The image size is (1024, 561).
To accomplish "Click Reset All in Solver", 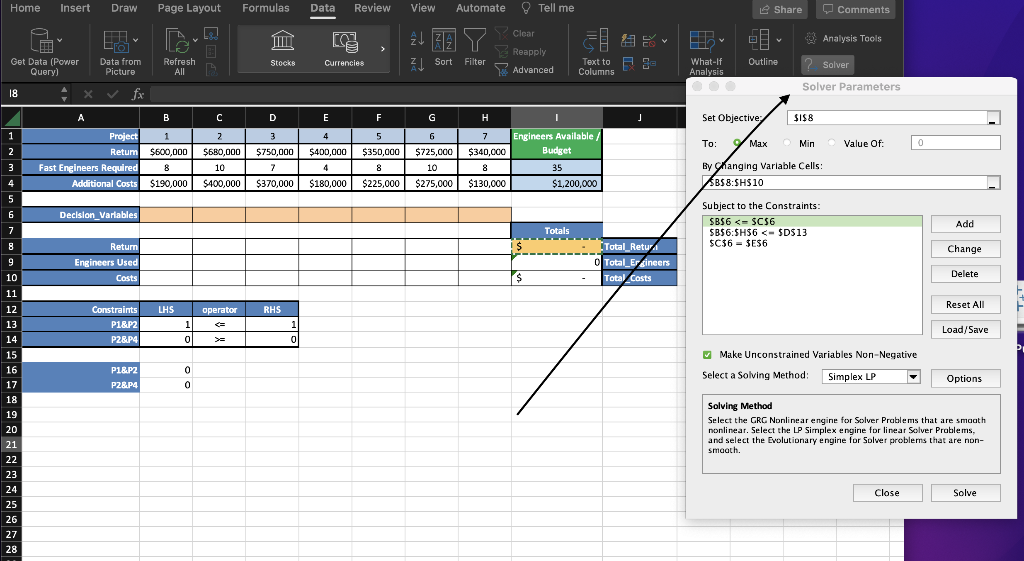I will [965, 304].
